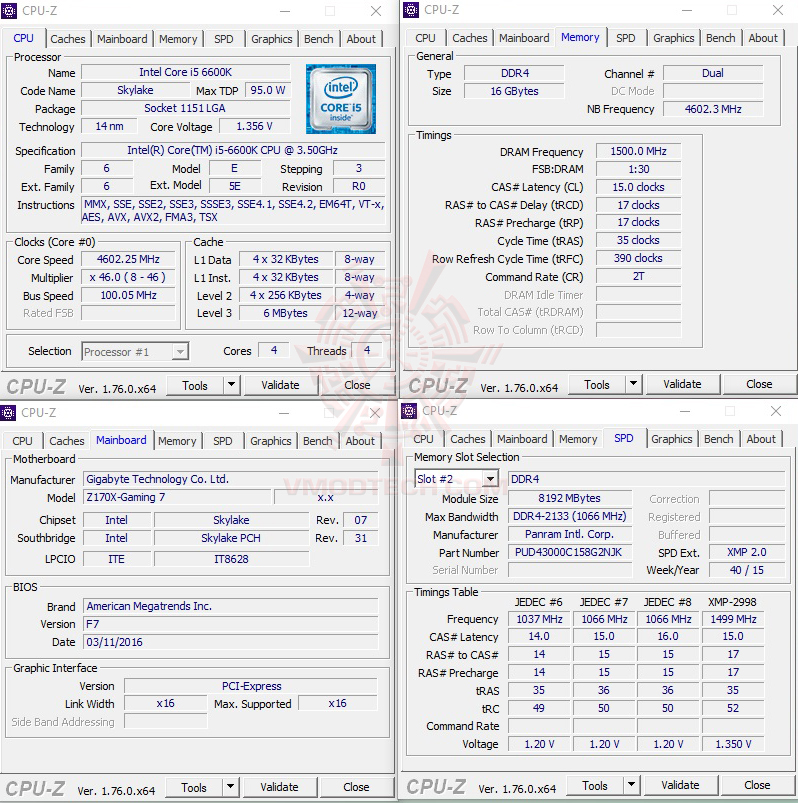This screenshot has height=803, width=798.
Task: Open Tools dropdown arrow in CPU window
Action: point(232,384)
